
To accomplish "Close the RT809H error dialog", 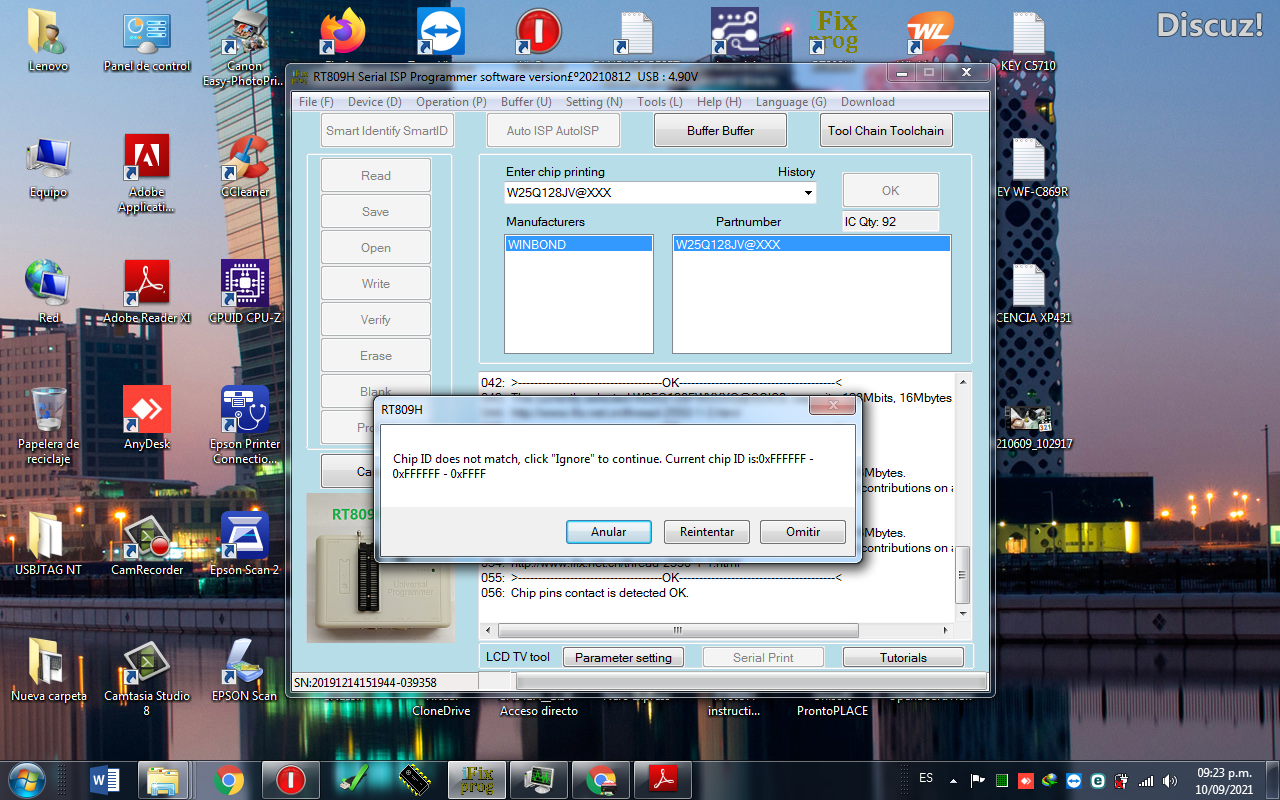I will coord(831,406).
